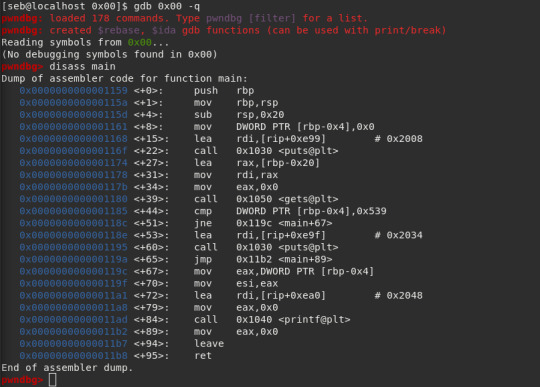Click the cmp DWORD PTR 0x539 instruction
Viewport: 540px width, 387px height.
pyautogui.click(x=290, y=211)
